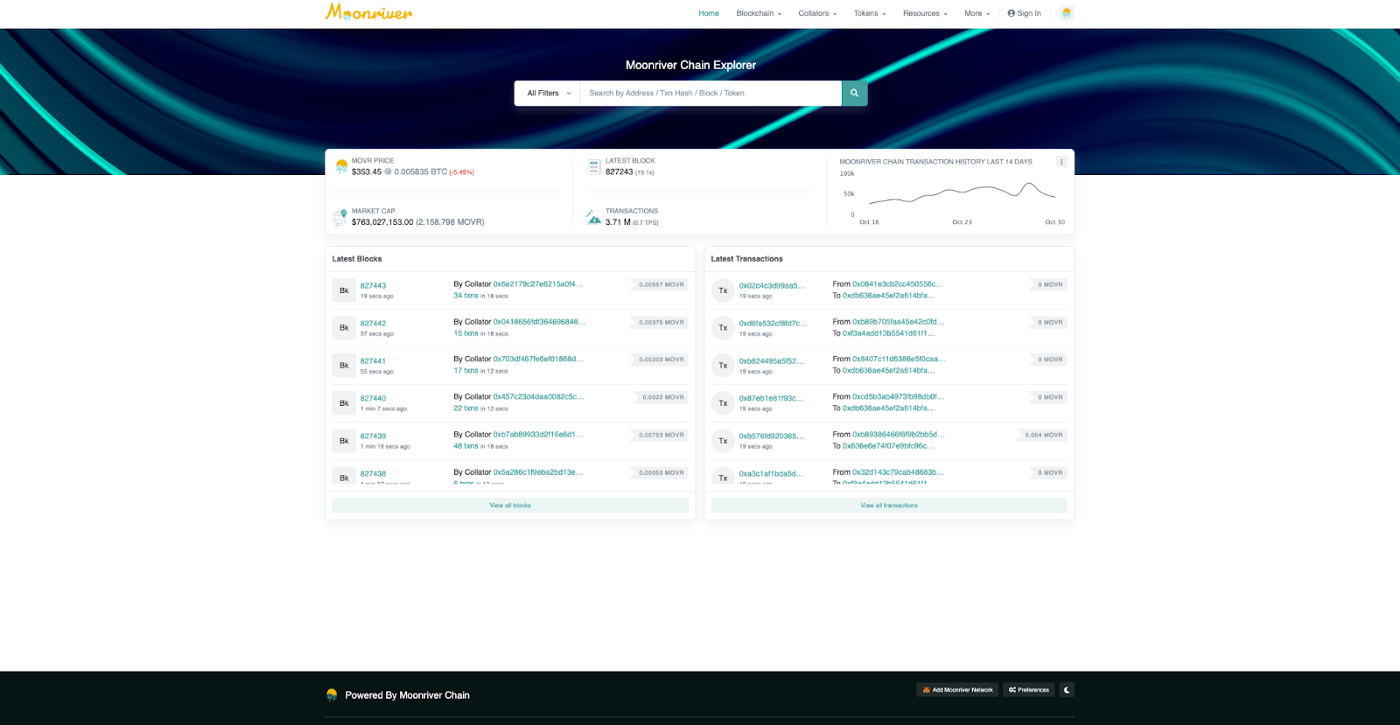Click the Bk icon for block 827441
The width and height of the screenshot is (1400, 725).
pos(344,365)
